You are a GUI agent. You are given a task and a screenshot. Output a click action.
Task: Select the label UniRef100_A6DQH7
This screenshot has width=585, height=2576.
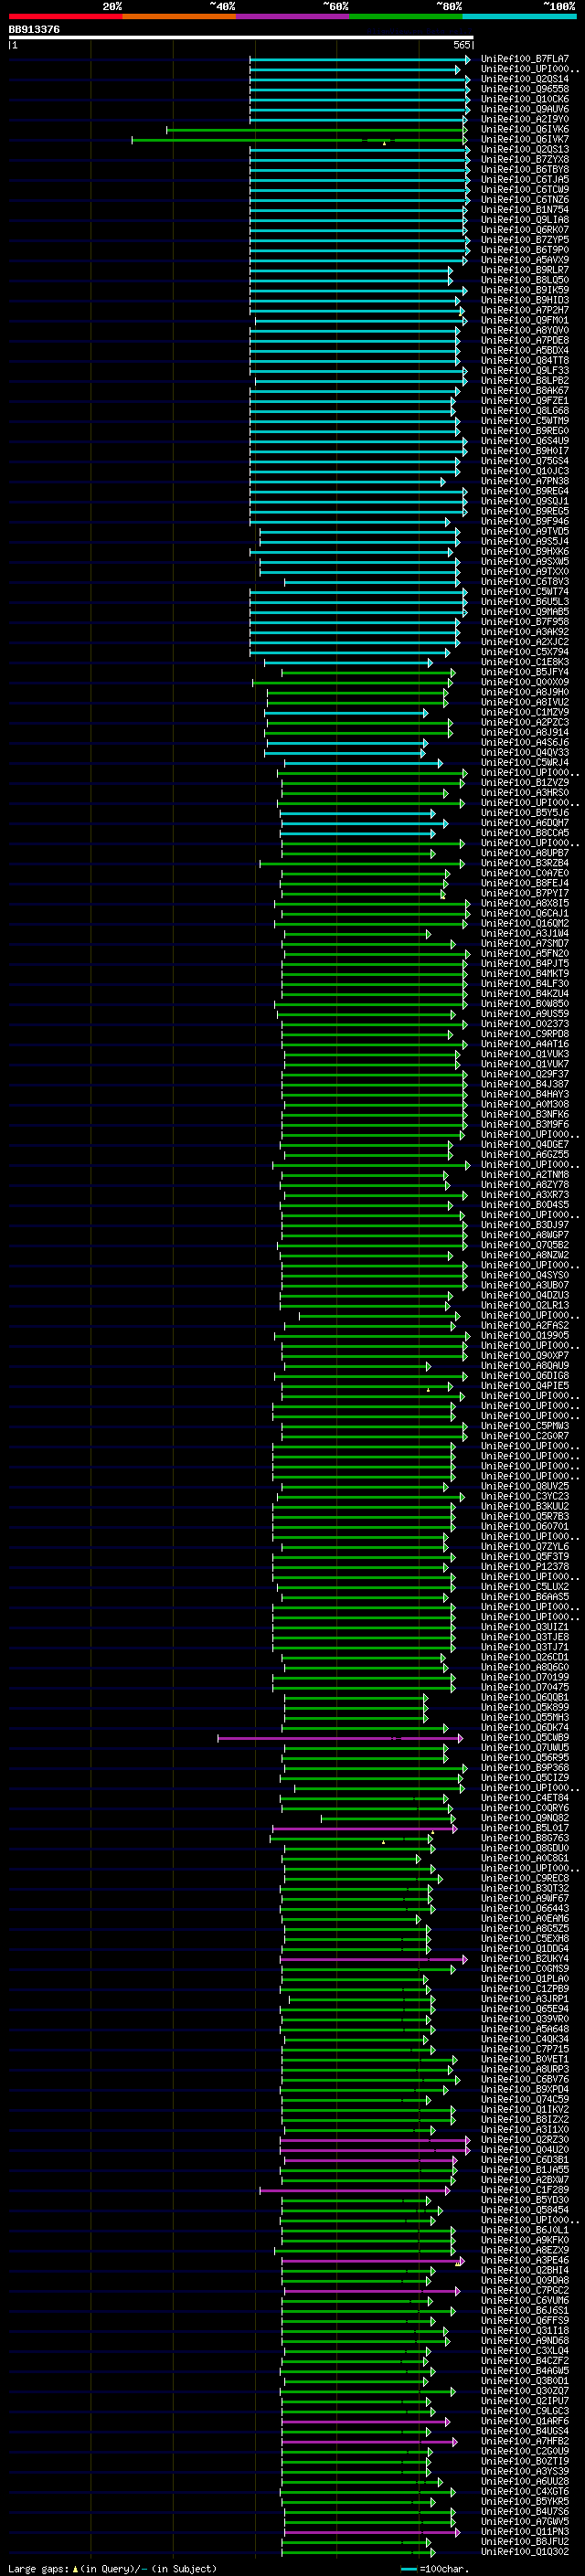pos(524,823)
